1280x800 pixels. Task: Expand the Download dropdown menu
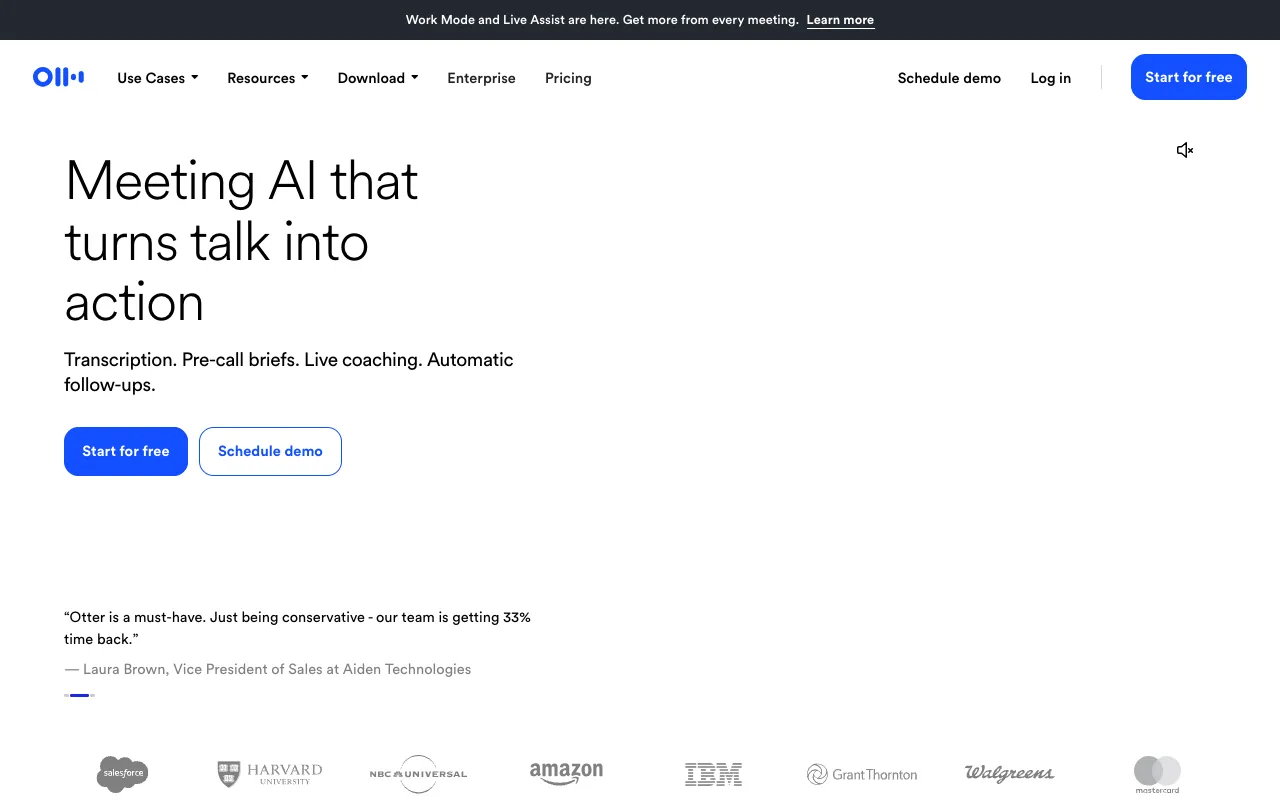point(378,78)
